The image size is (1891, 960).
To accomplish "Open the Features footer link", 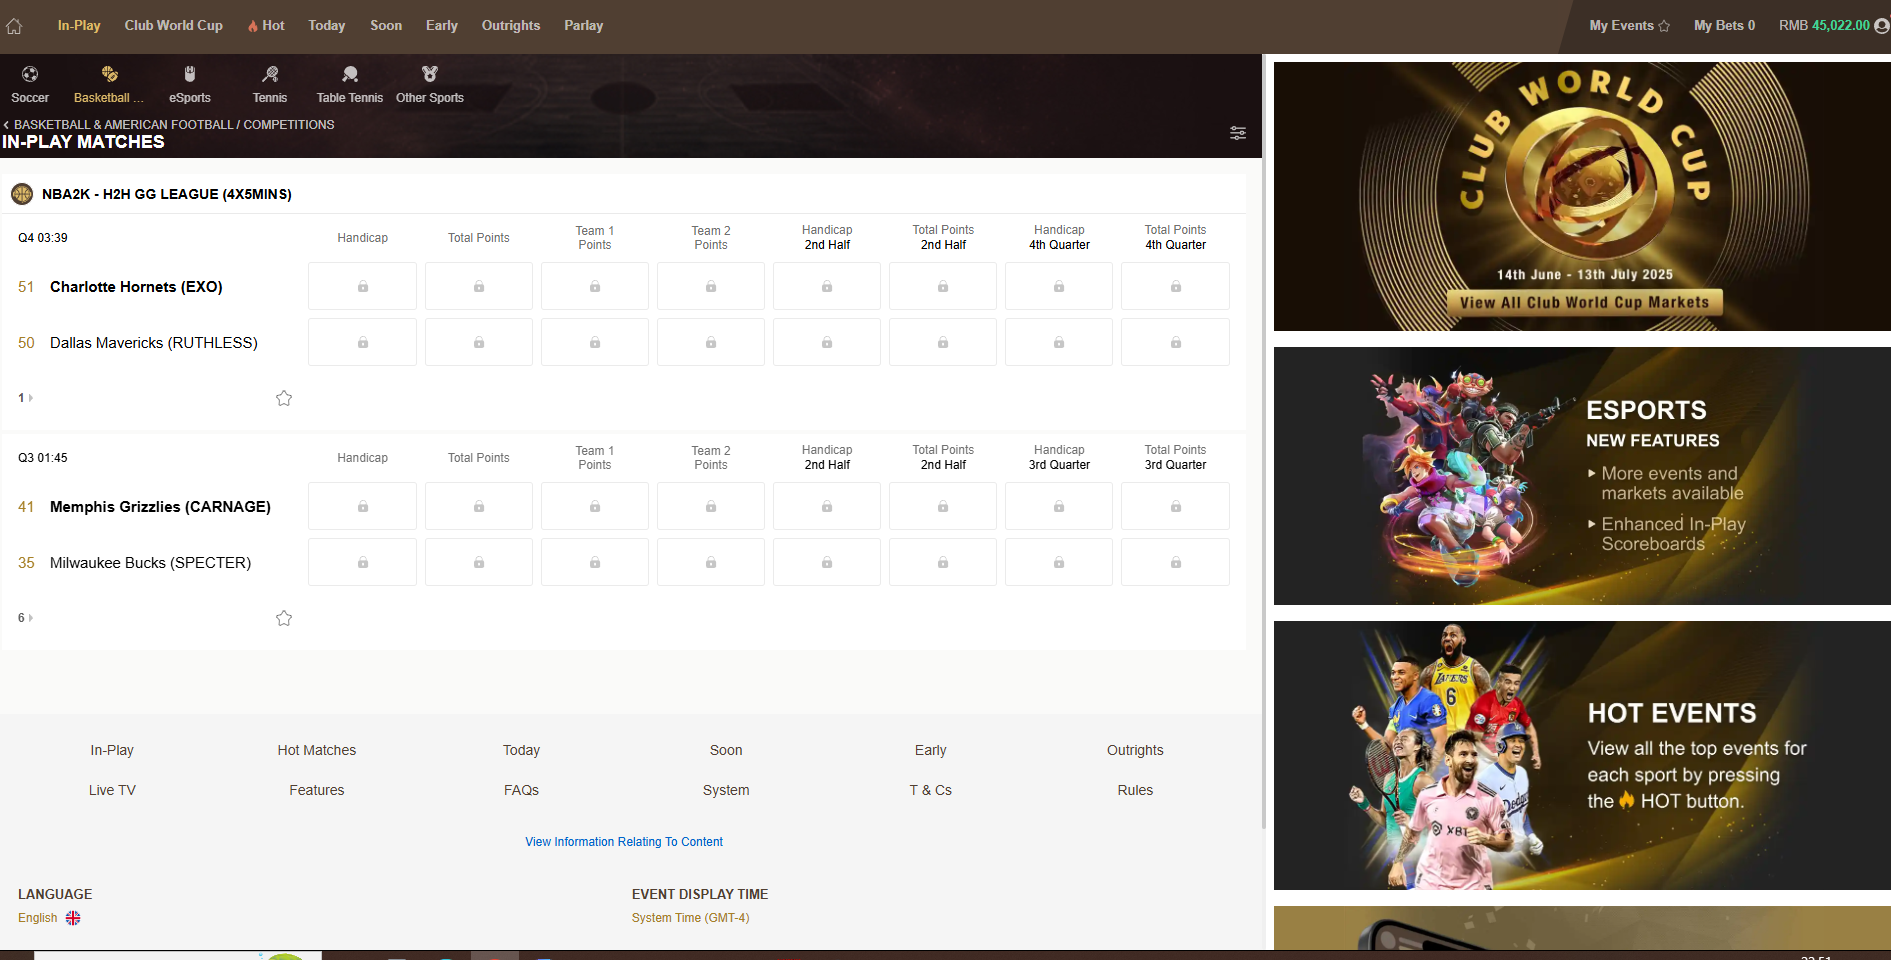I will click(x=317, y=790).
